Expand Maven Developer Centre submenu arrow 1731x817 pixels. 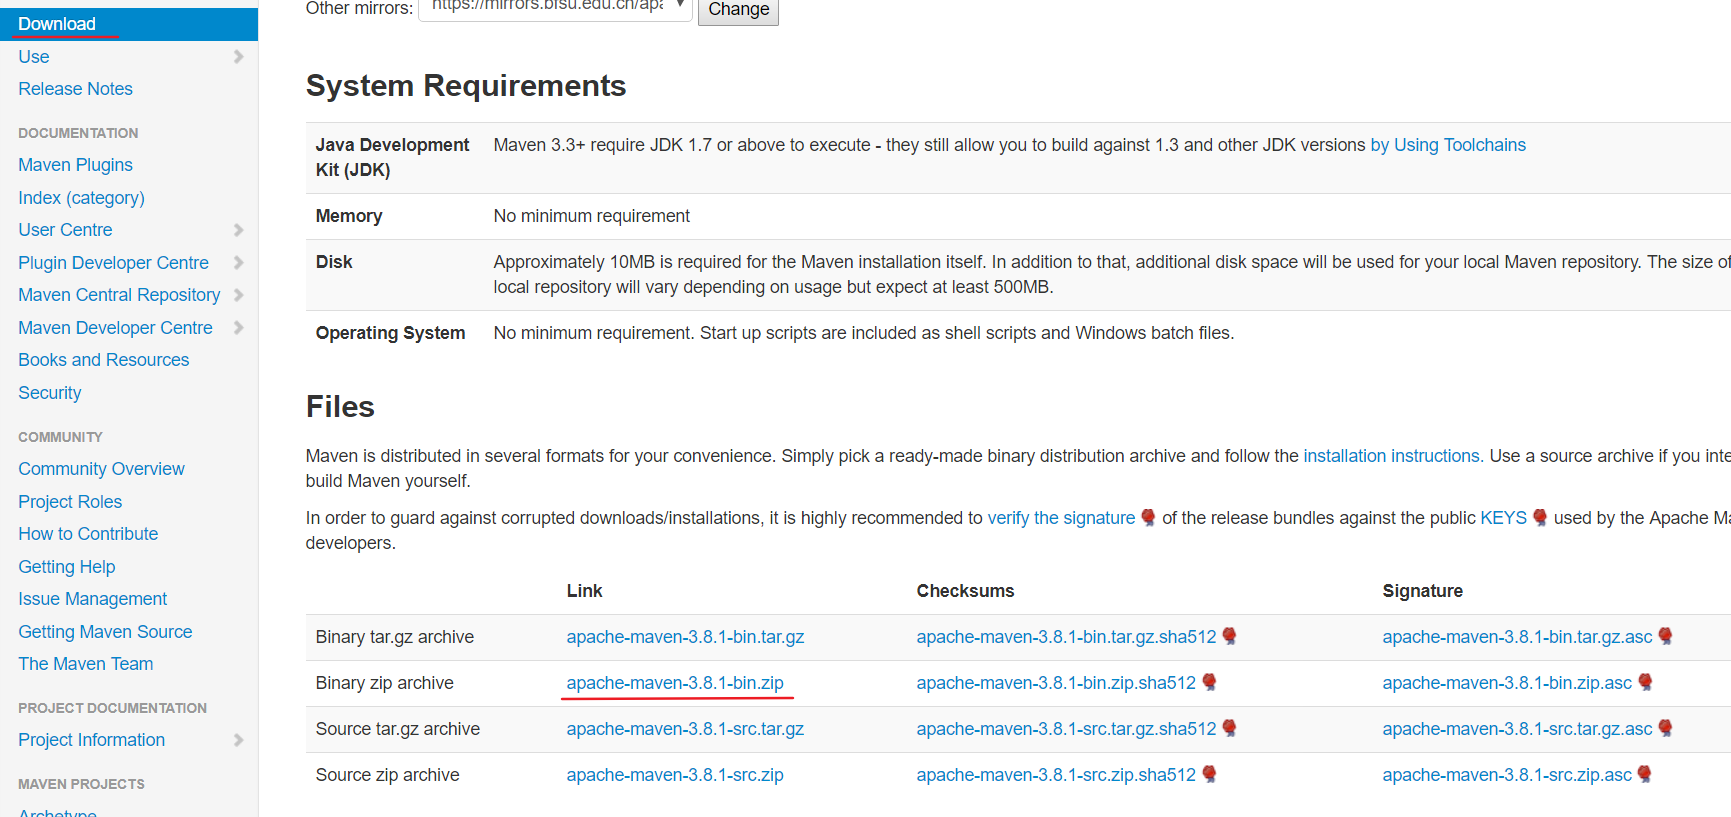pyautogui.click(x=238, y=328)
